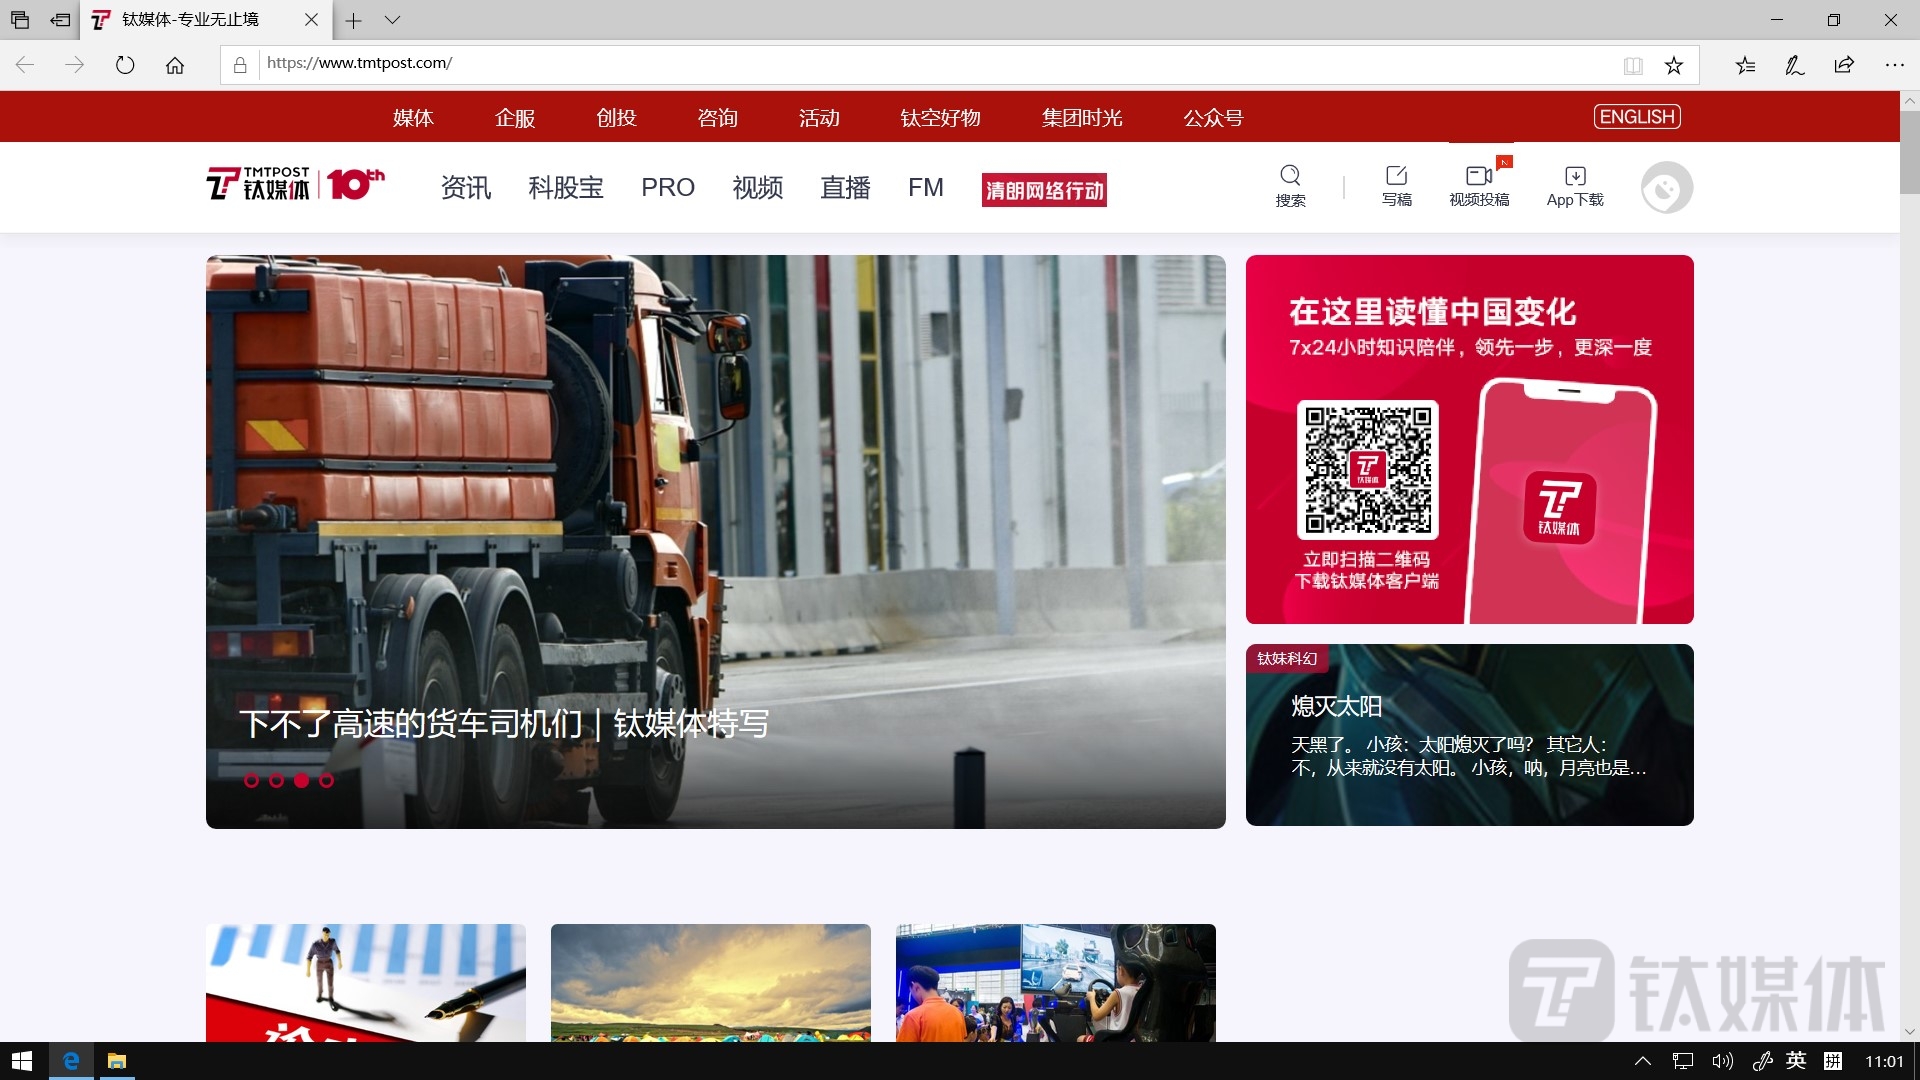Screen dimensions: 1920x1080
Task: Click the tabs set aside icon
Action: pyautogui.click(x=20, y=20)
